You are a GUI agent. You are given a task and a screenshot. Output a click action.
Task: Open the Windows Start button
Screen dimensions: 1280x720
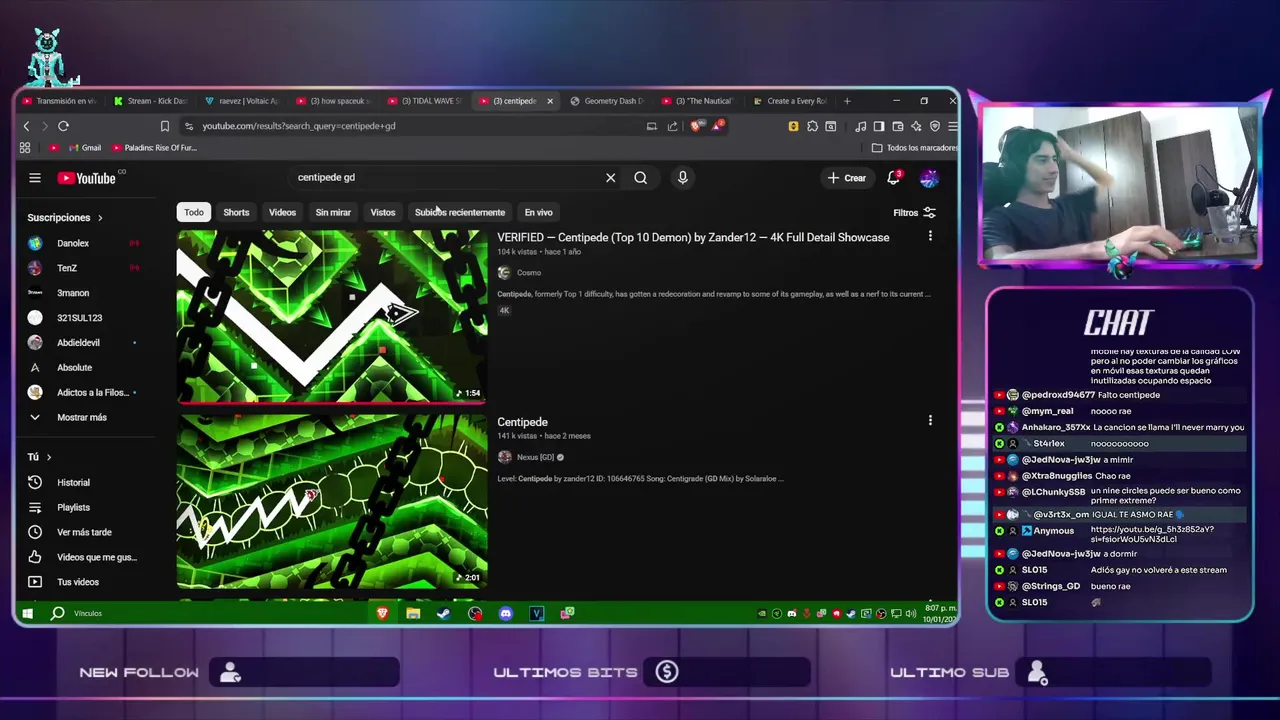point(27,613)
